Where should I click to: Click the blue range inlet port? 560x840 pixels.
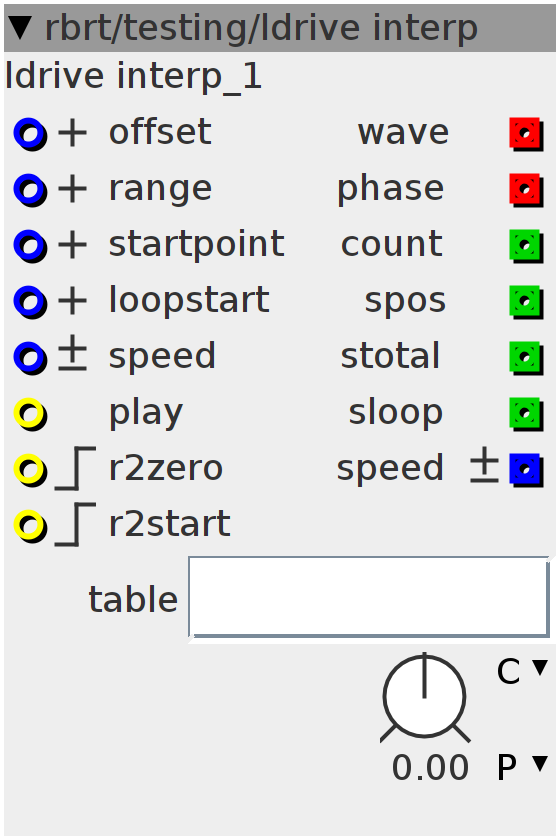pos(30,190)
